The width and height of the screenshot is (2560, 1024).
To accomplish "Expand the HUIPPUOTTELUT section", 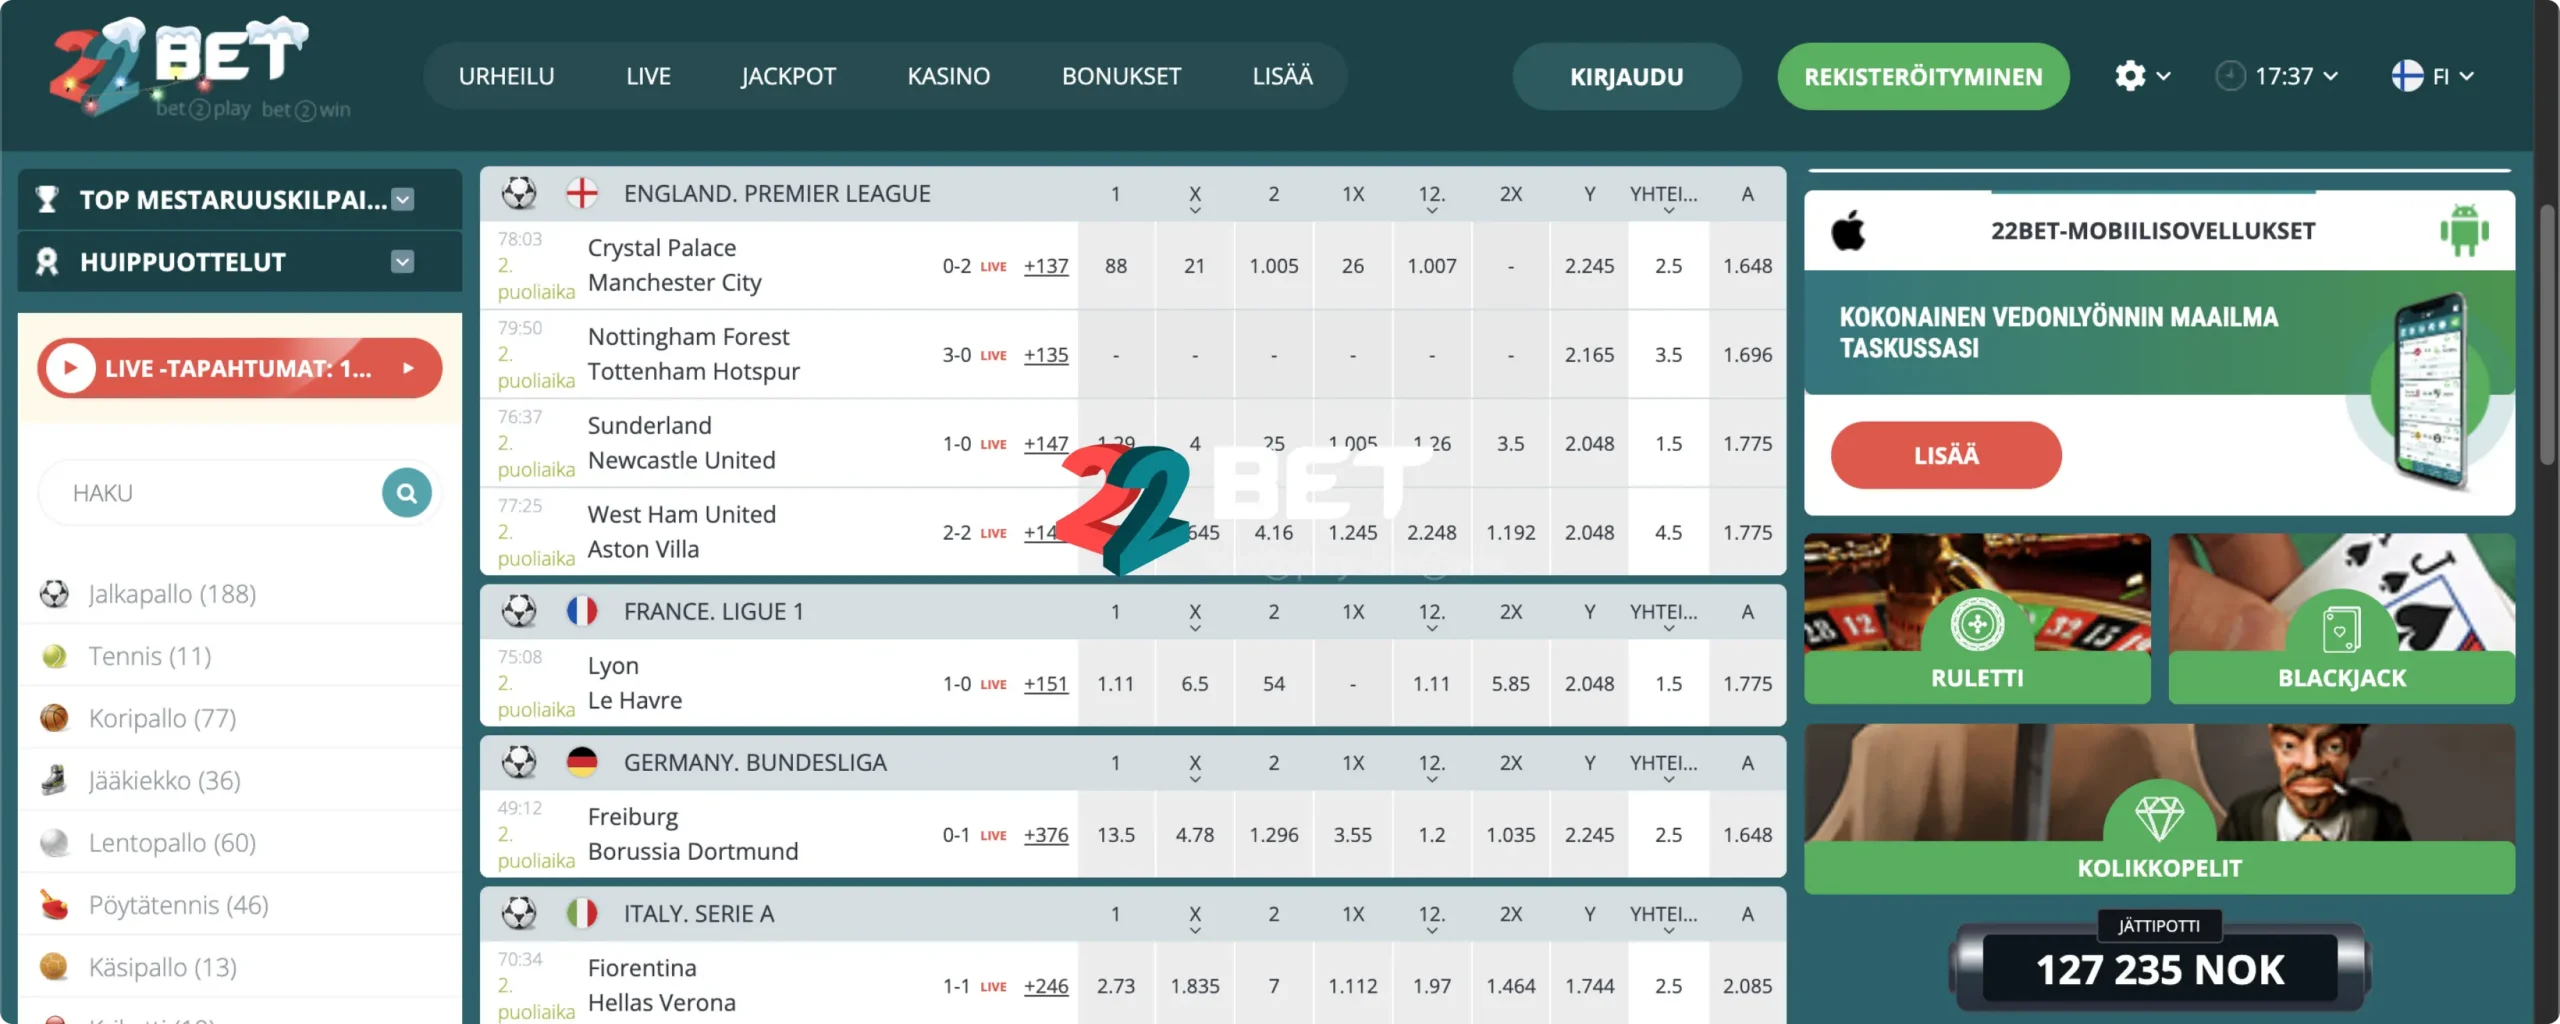I will coord(401,261).
